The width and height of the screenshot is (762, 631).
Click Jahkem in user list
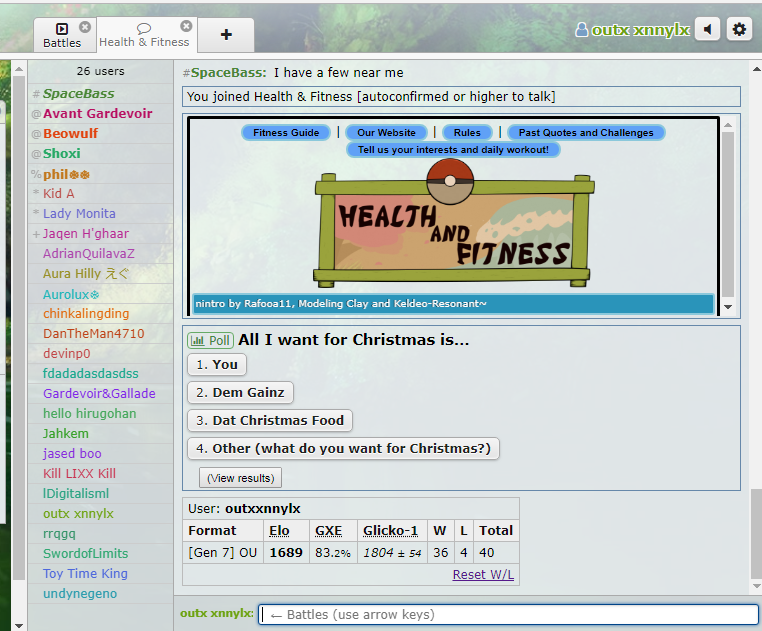101,434
